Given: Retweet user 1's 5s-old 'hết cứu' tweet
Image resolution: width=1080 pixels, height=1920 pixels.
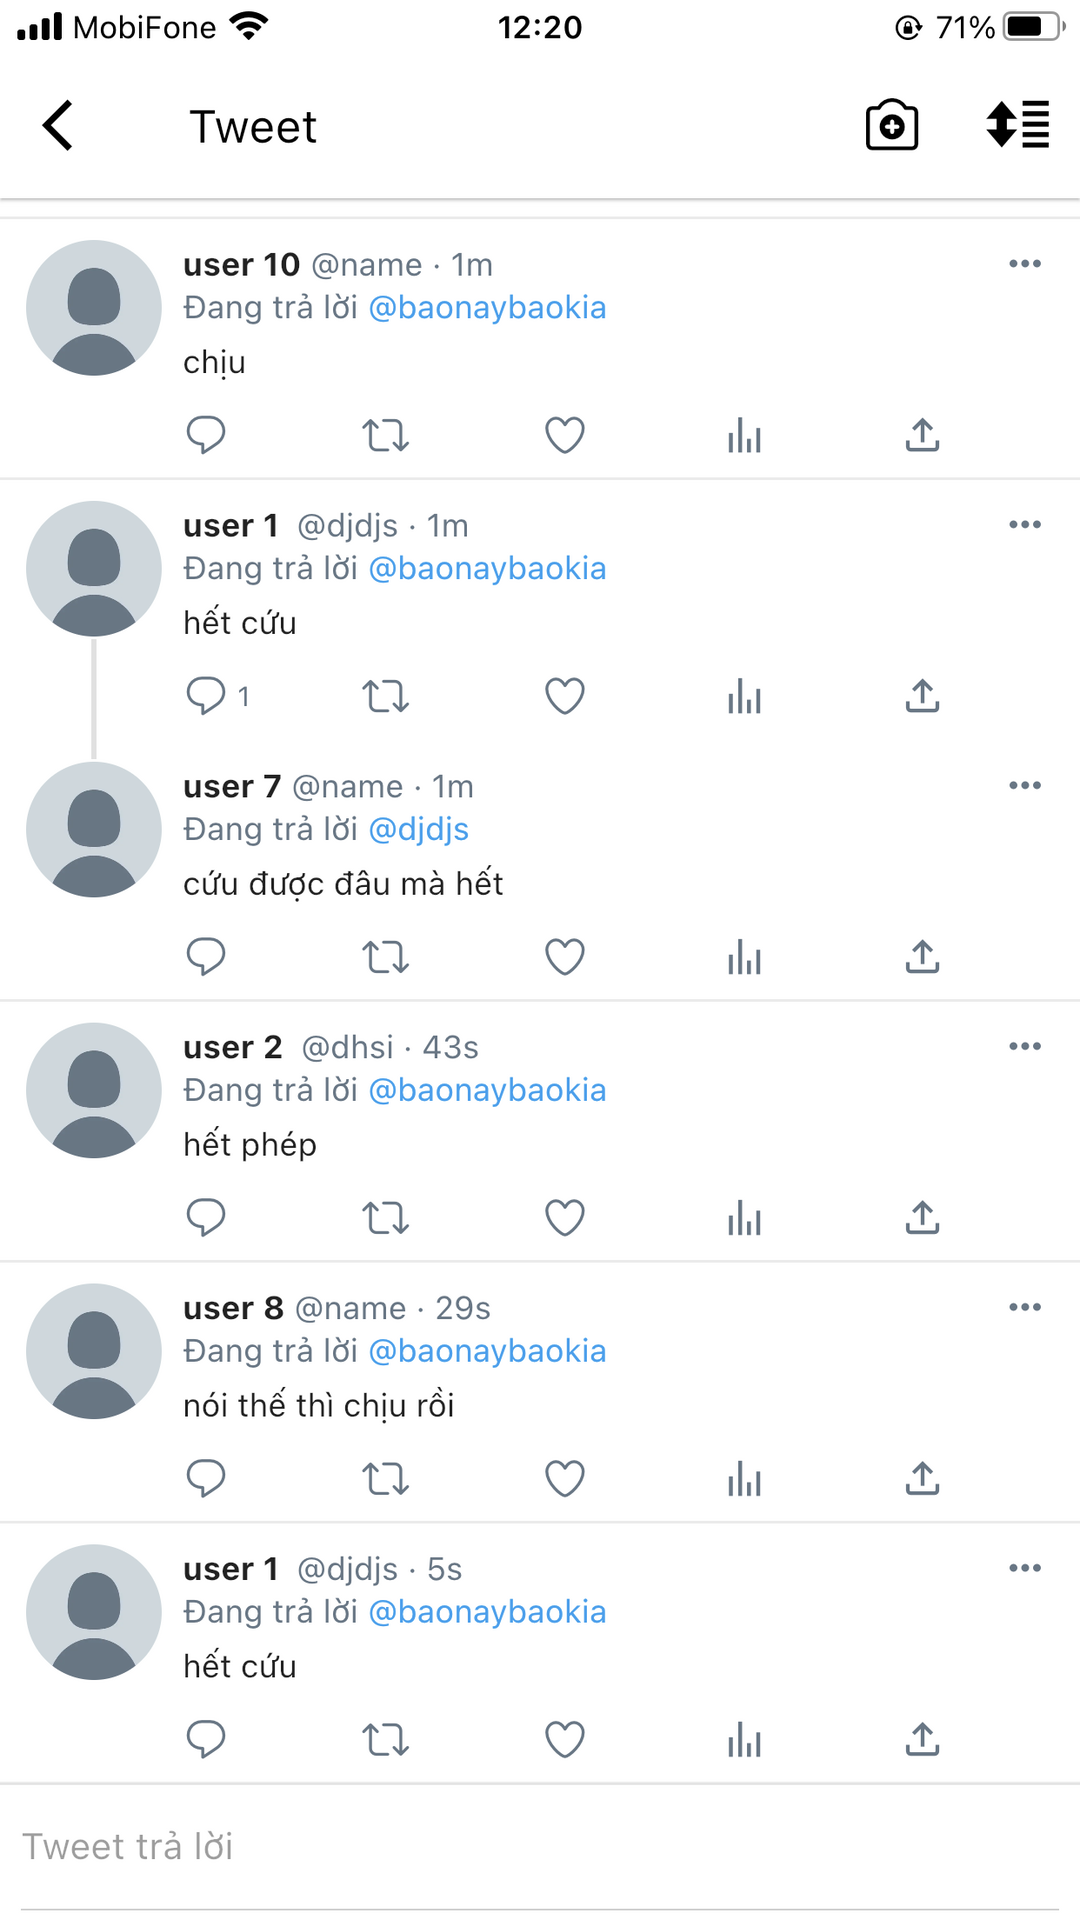Looking at the screenshot, I should click(x=386, y=1740).
